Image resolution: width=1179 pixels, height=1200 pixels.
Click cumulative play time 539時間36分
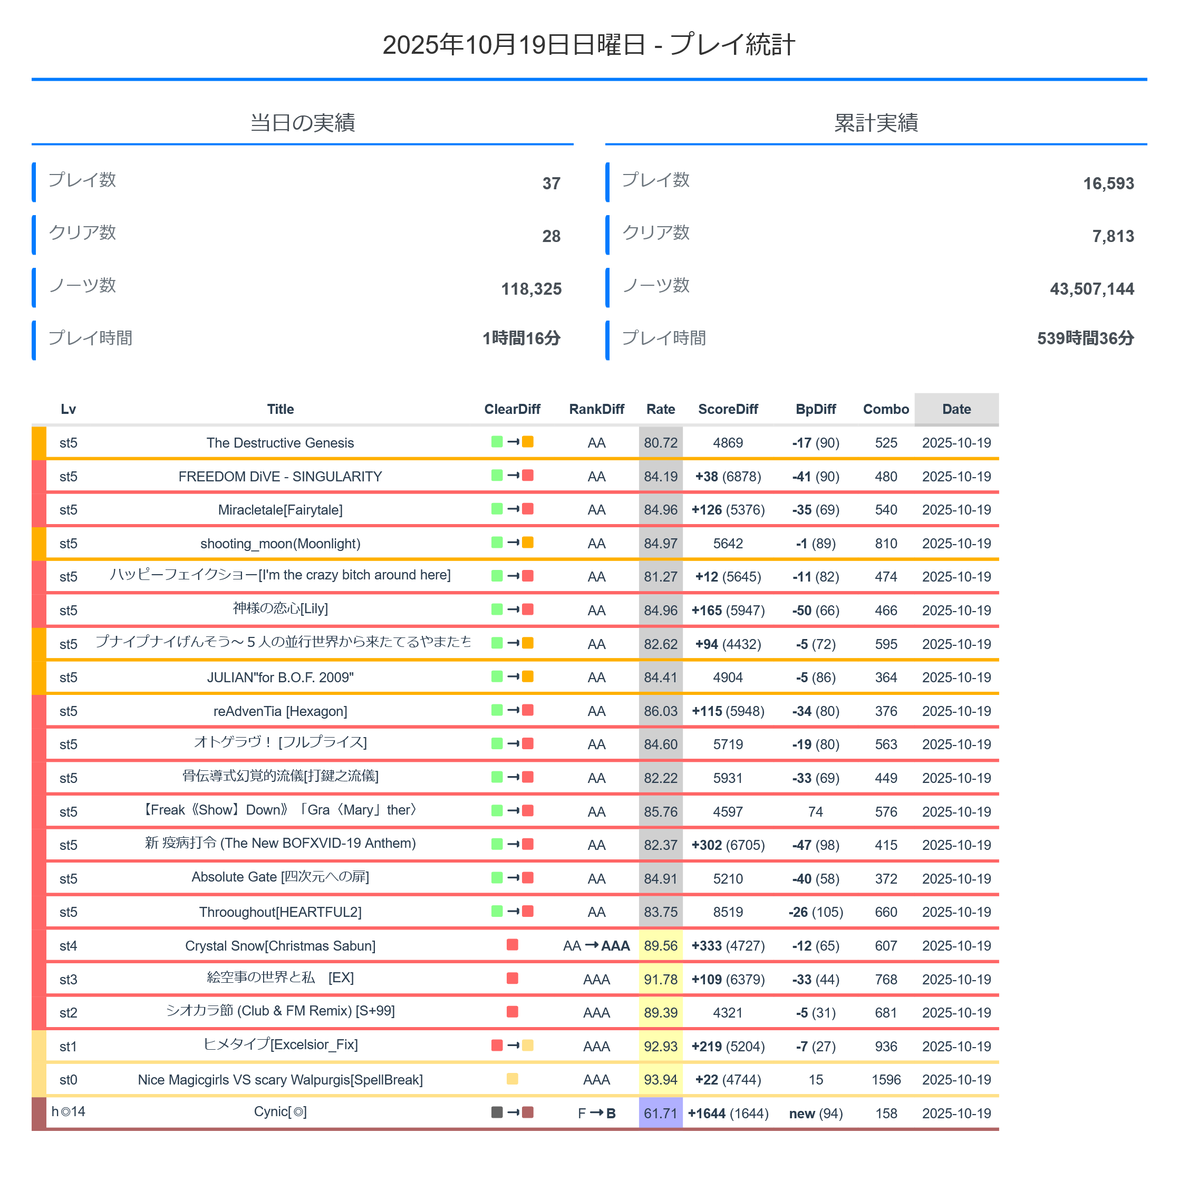pyautogui.click(x=1085, y=338)
